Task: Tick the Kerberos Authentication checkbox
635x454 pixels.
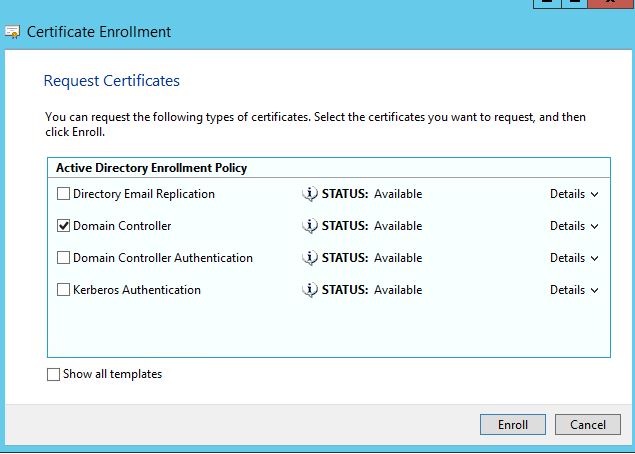Action: (64, 290)
